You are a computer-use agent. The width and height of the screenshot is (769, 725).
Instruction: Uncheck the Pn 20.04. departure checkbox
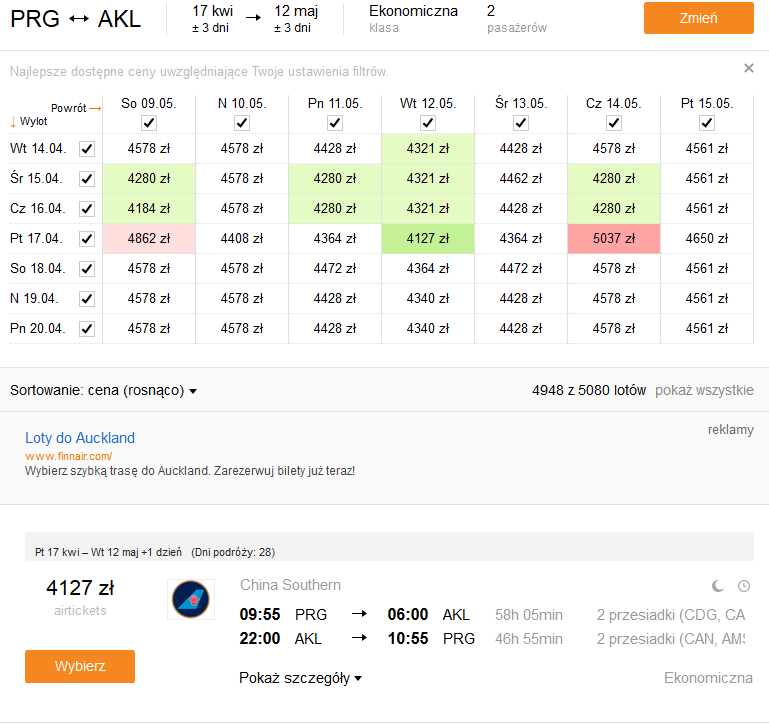(87, 329)
